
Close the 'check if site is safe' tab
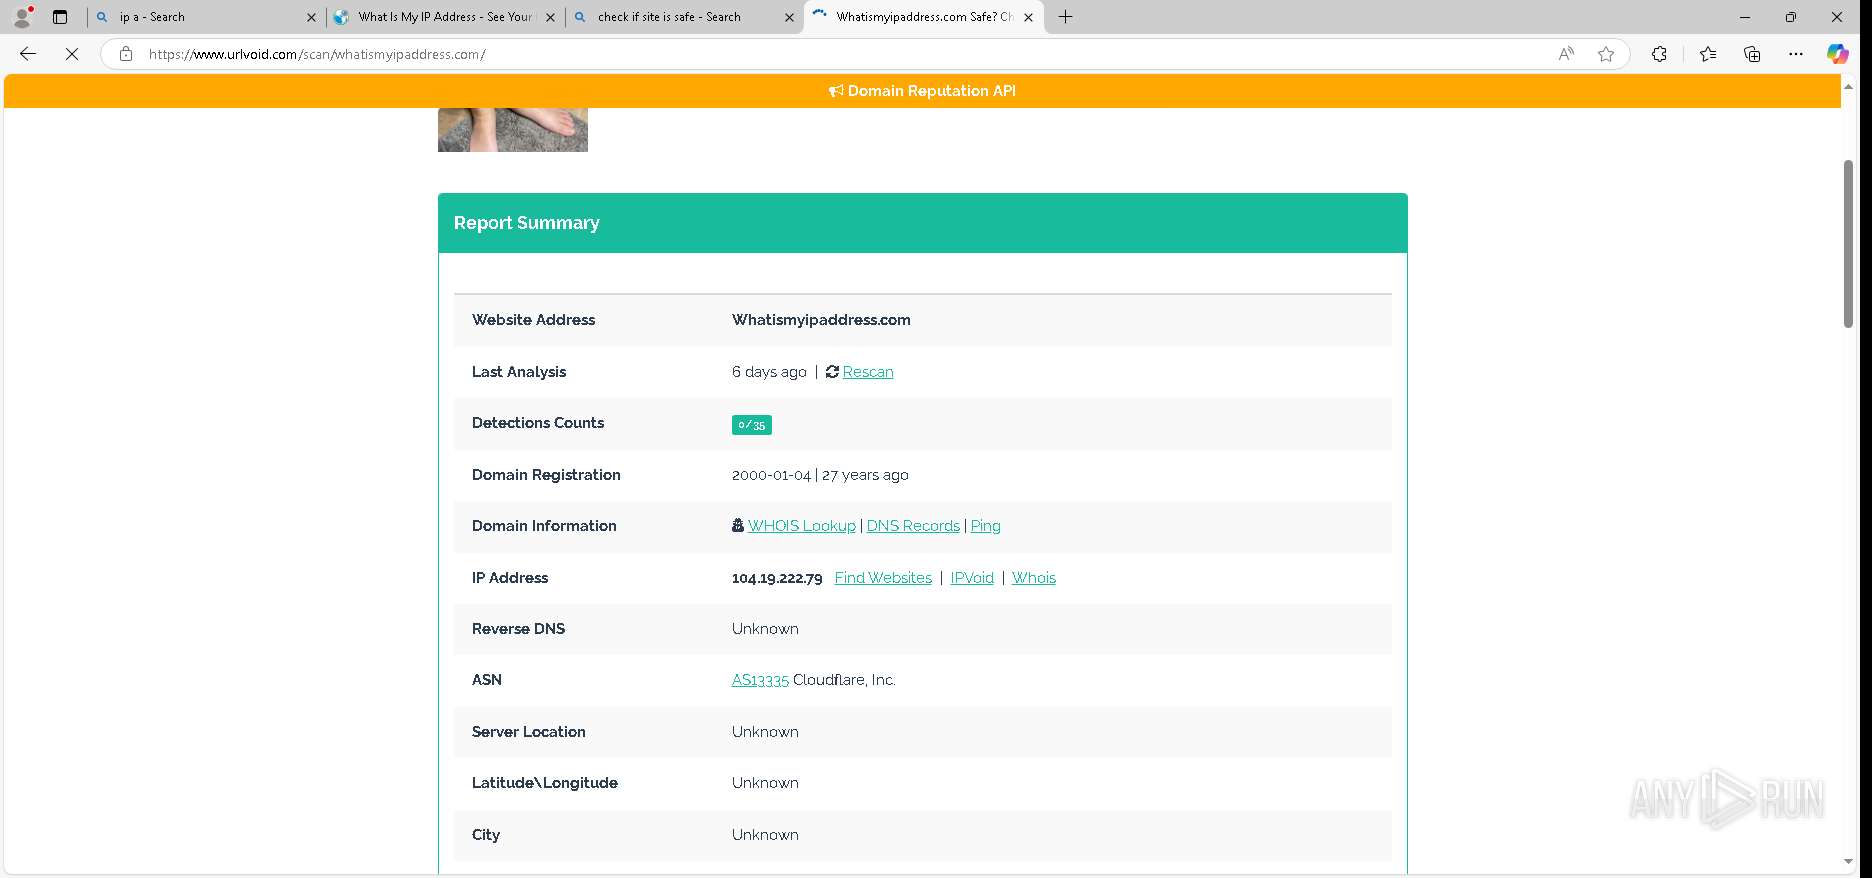pos(789,17)
